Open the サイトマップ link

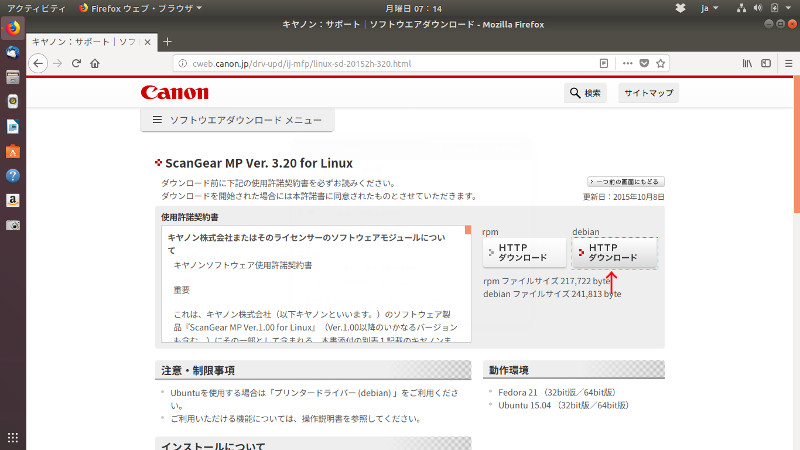(648, 93)
